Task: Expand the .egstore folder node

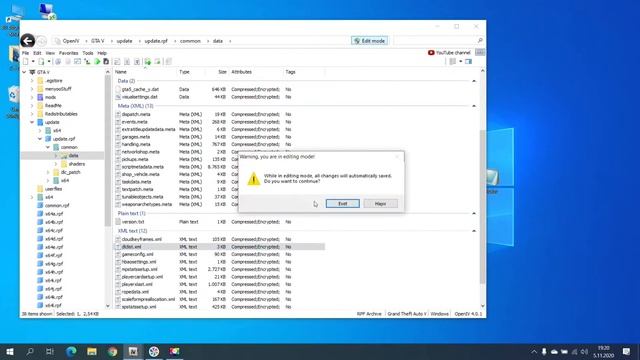Action: pos(32,81)
